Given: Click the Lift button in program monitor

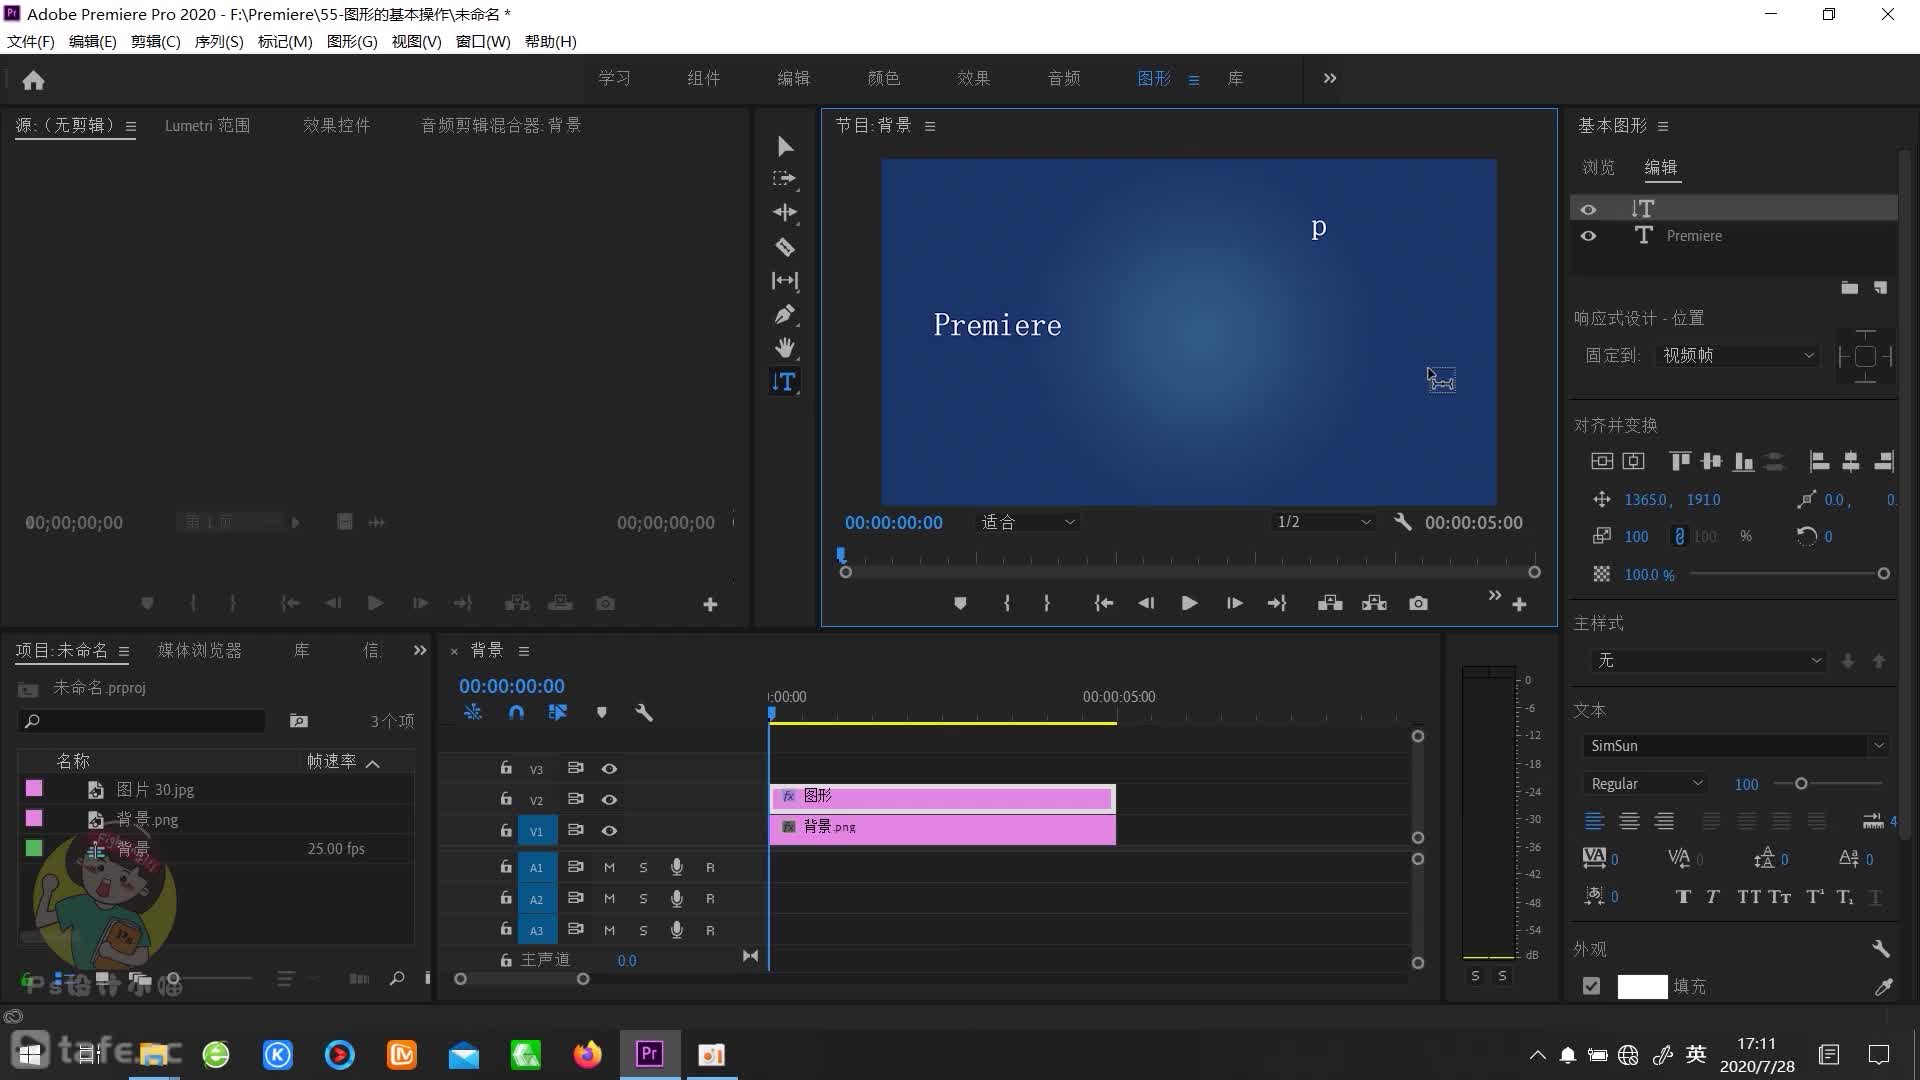Looking at the screenshot, I should click(1330, 603).
